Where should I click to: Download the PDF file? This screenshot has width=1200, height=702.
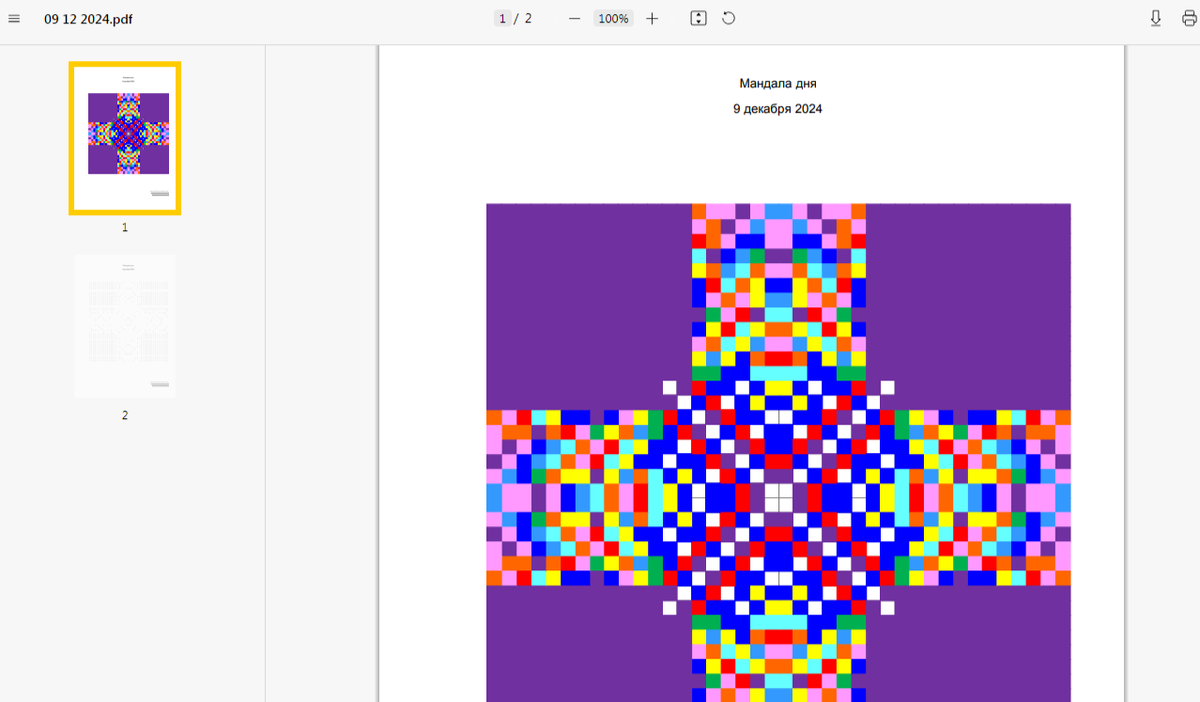1156,18
